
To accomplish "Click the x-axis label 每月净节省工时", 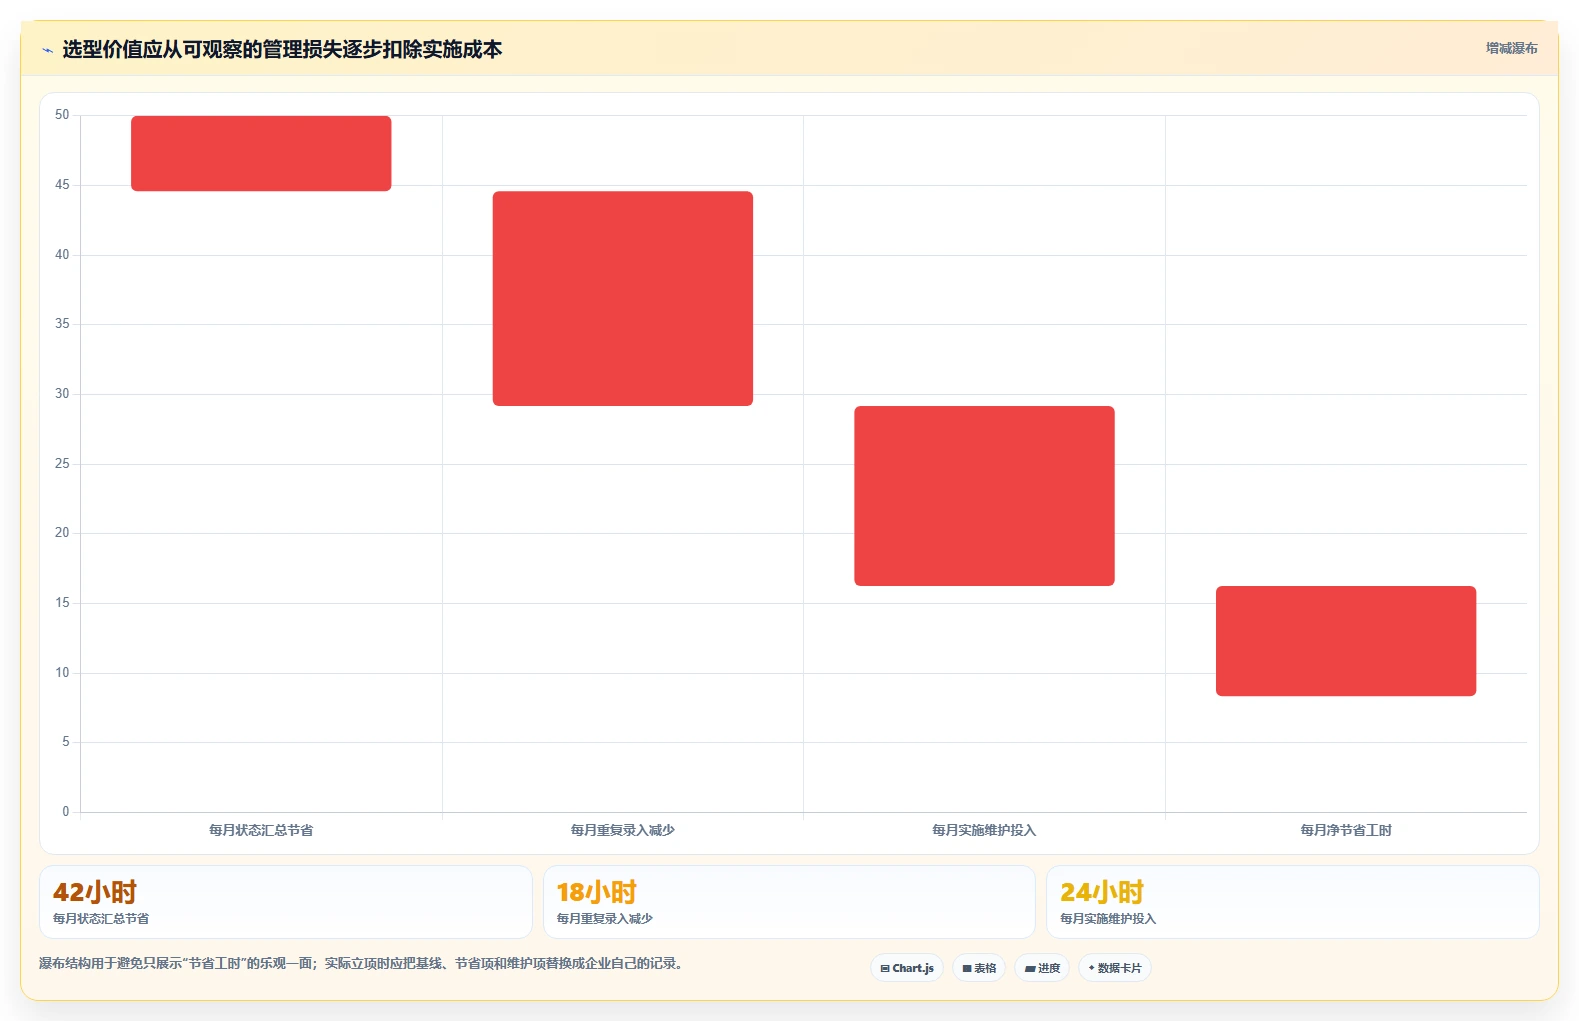I will [x=1346, y=830].
